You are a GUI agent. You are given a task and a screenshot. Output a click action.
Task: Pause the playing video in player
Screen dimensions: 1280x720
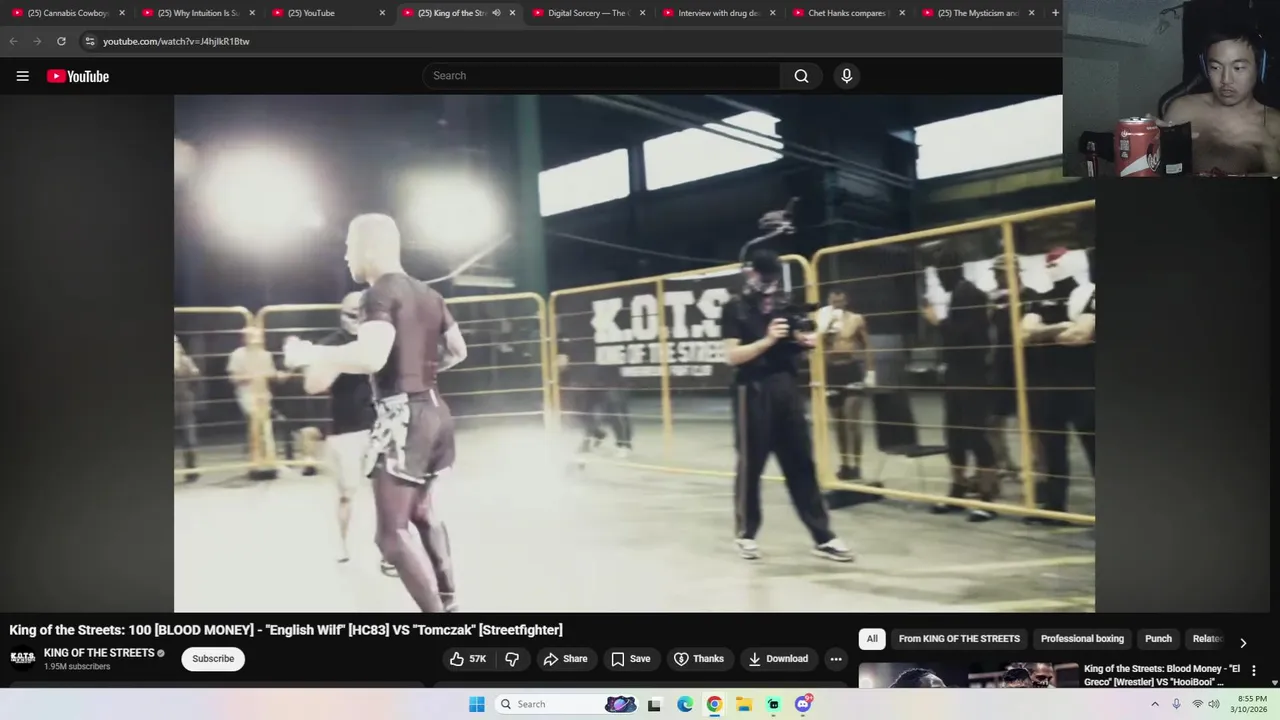634,353
